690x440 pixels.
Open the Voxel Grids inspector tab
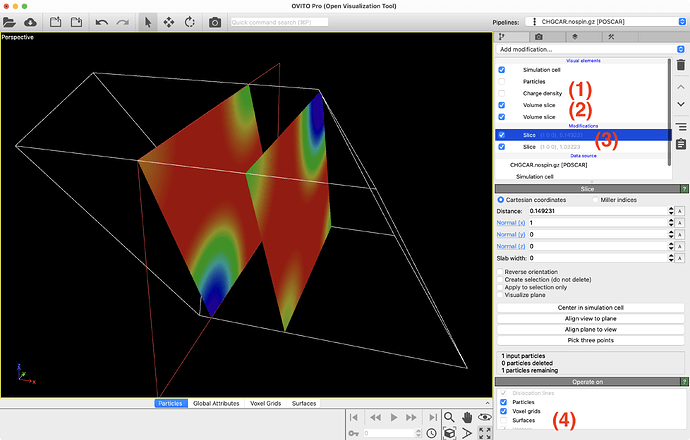pyautogui.click(x=265, y=403)
